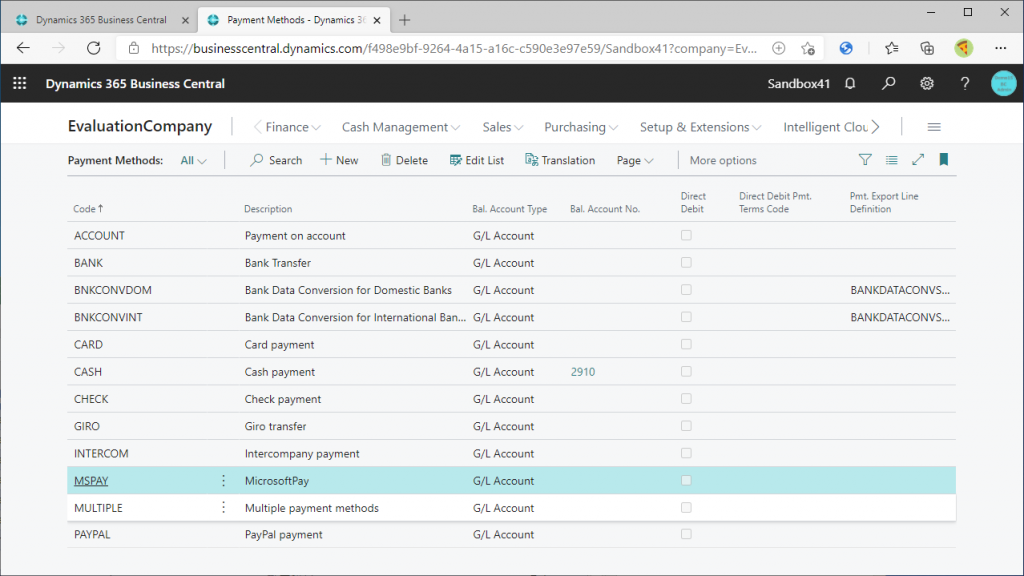Open the hamburger navigation menu
The image size is (1024, 576).
[x=934, y=127]
